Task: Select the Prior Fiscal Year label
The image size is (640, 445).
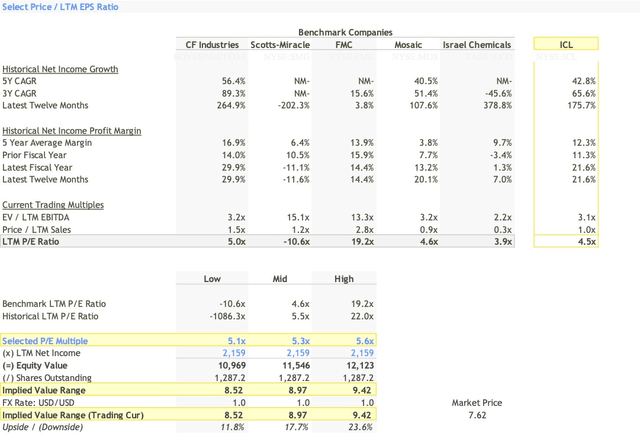Action: click(x=34, y=155)
